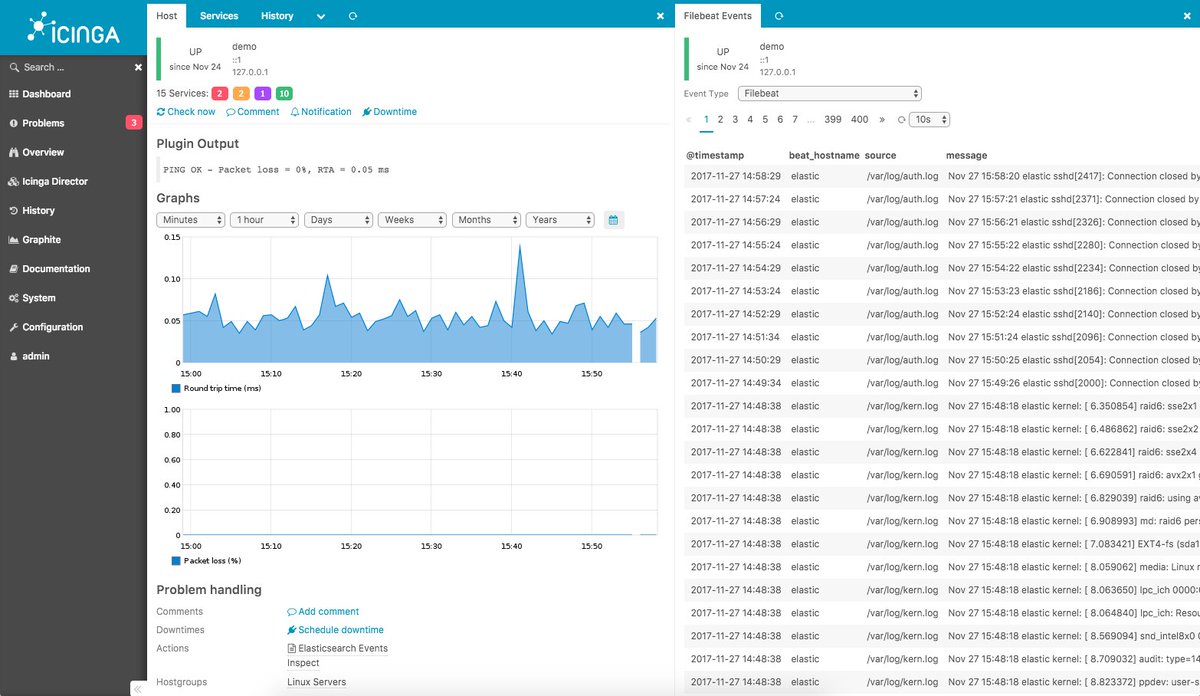
Task: Collapse the sidebar with double chevron
Action: point(138,688)
